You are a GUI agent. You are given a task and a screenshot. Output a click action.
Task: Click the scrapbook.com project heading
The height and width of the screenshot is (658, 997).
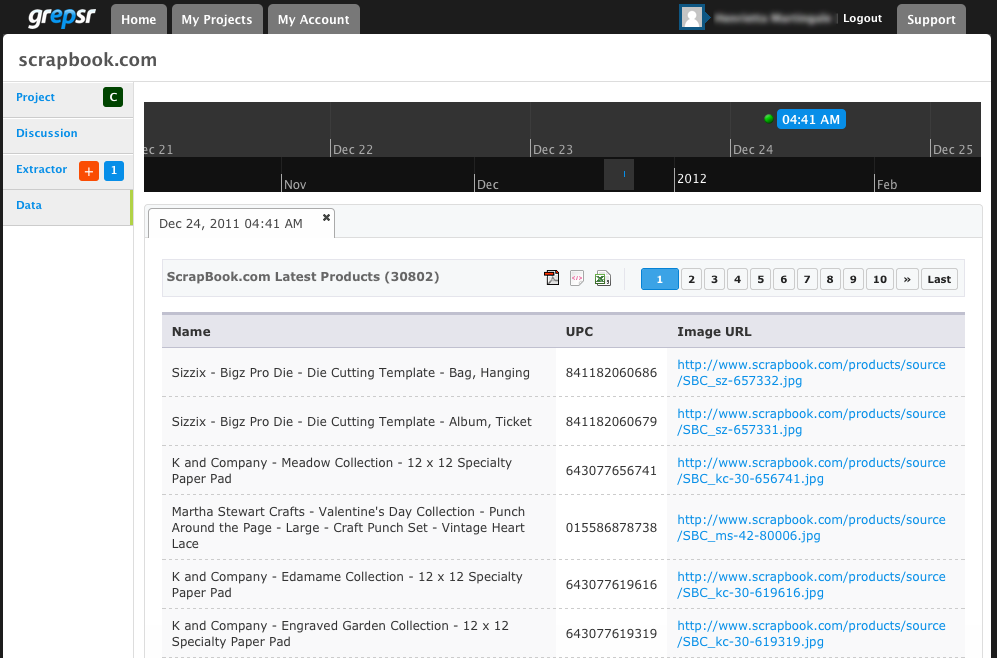click(88, 60)
